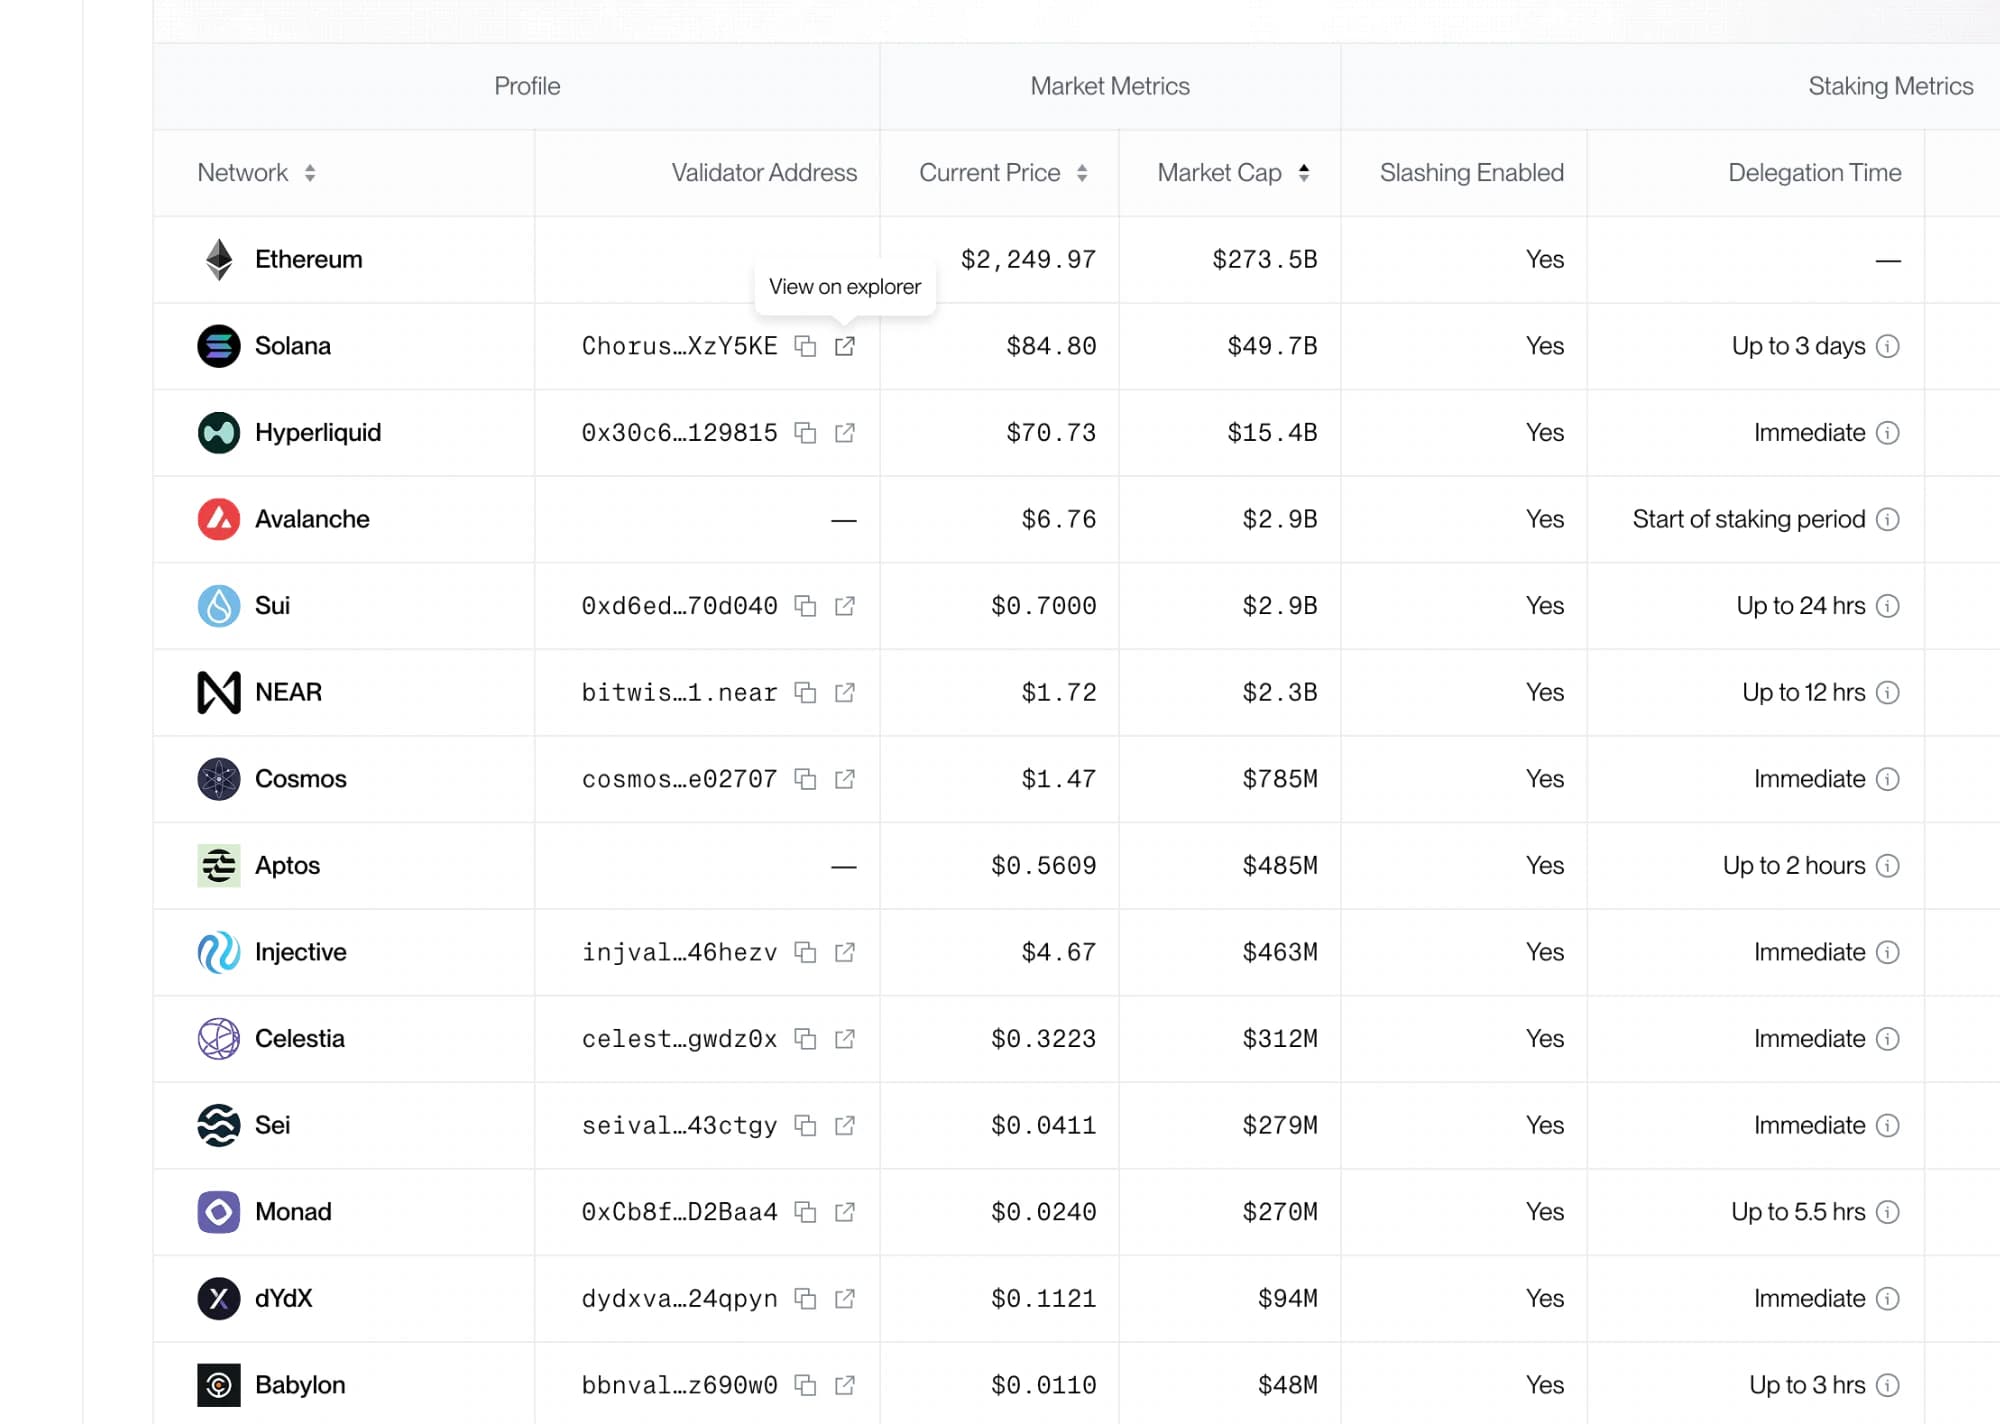
Task: Show info for Sui delegation time
Action: pyautogui.click(x=1888, y=606)
